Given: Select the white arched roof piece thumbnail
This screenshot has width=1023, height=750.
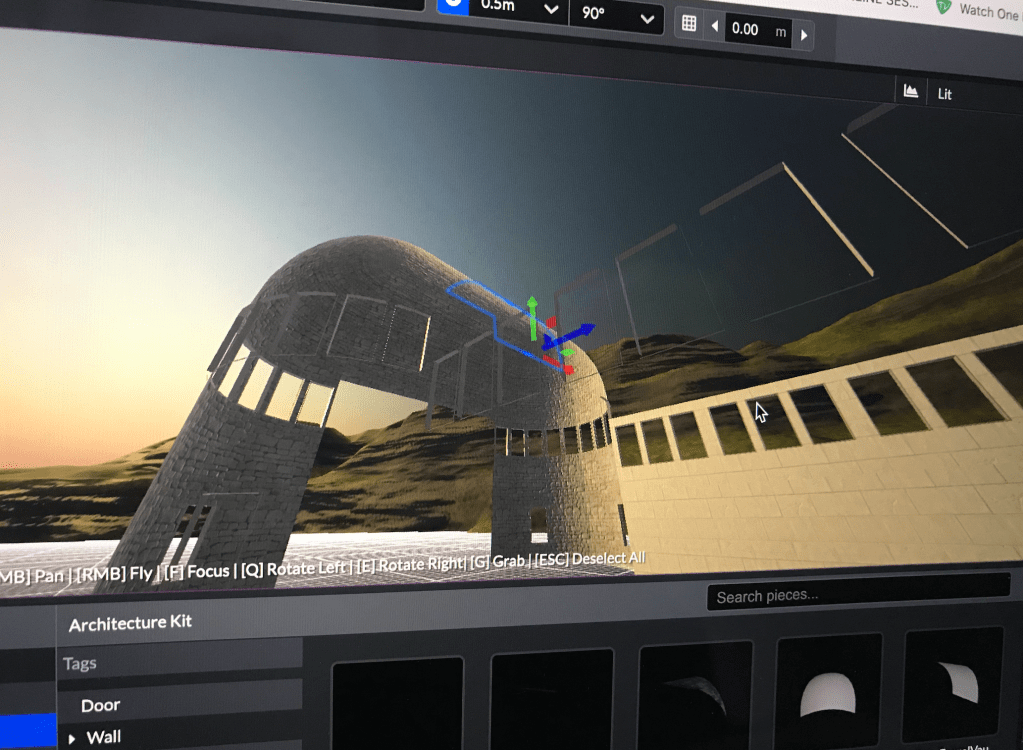Looking at the screenshot, I should 828,692.
